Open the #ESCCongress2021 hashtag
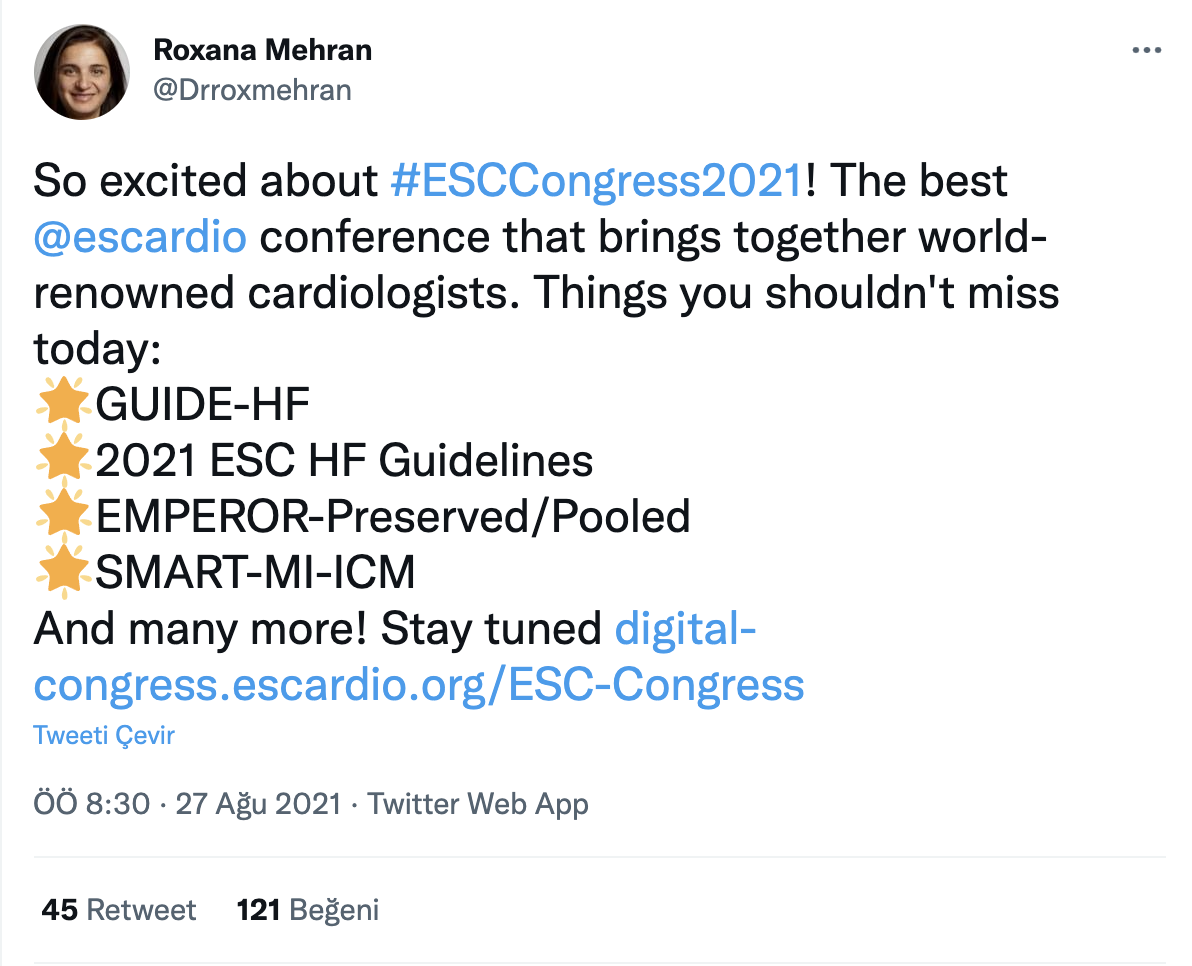 click(x=597, y=181)
